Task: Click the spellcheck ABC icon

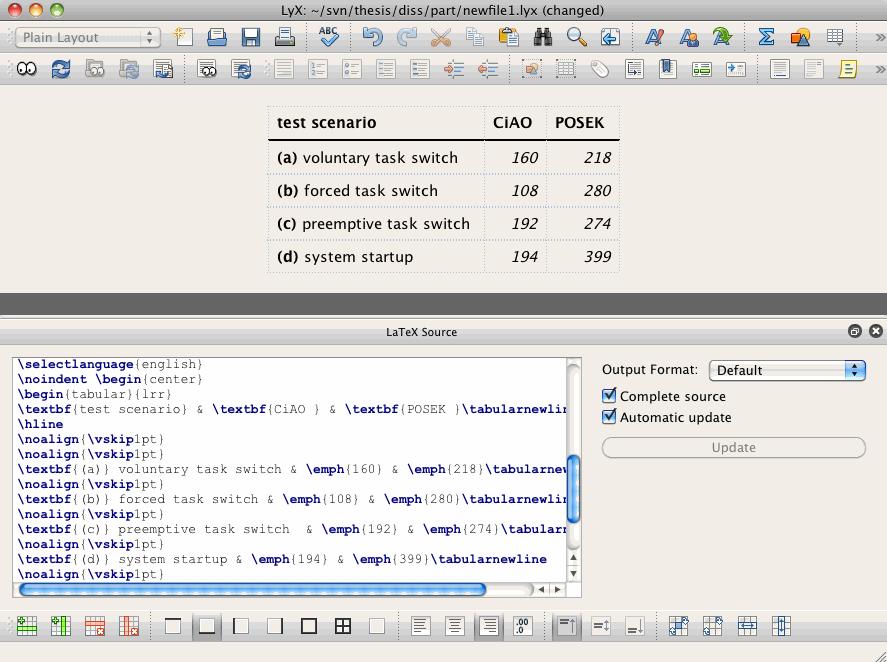Action: pyautogui.click(x=328, y=37)
